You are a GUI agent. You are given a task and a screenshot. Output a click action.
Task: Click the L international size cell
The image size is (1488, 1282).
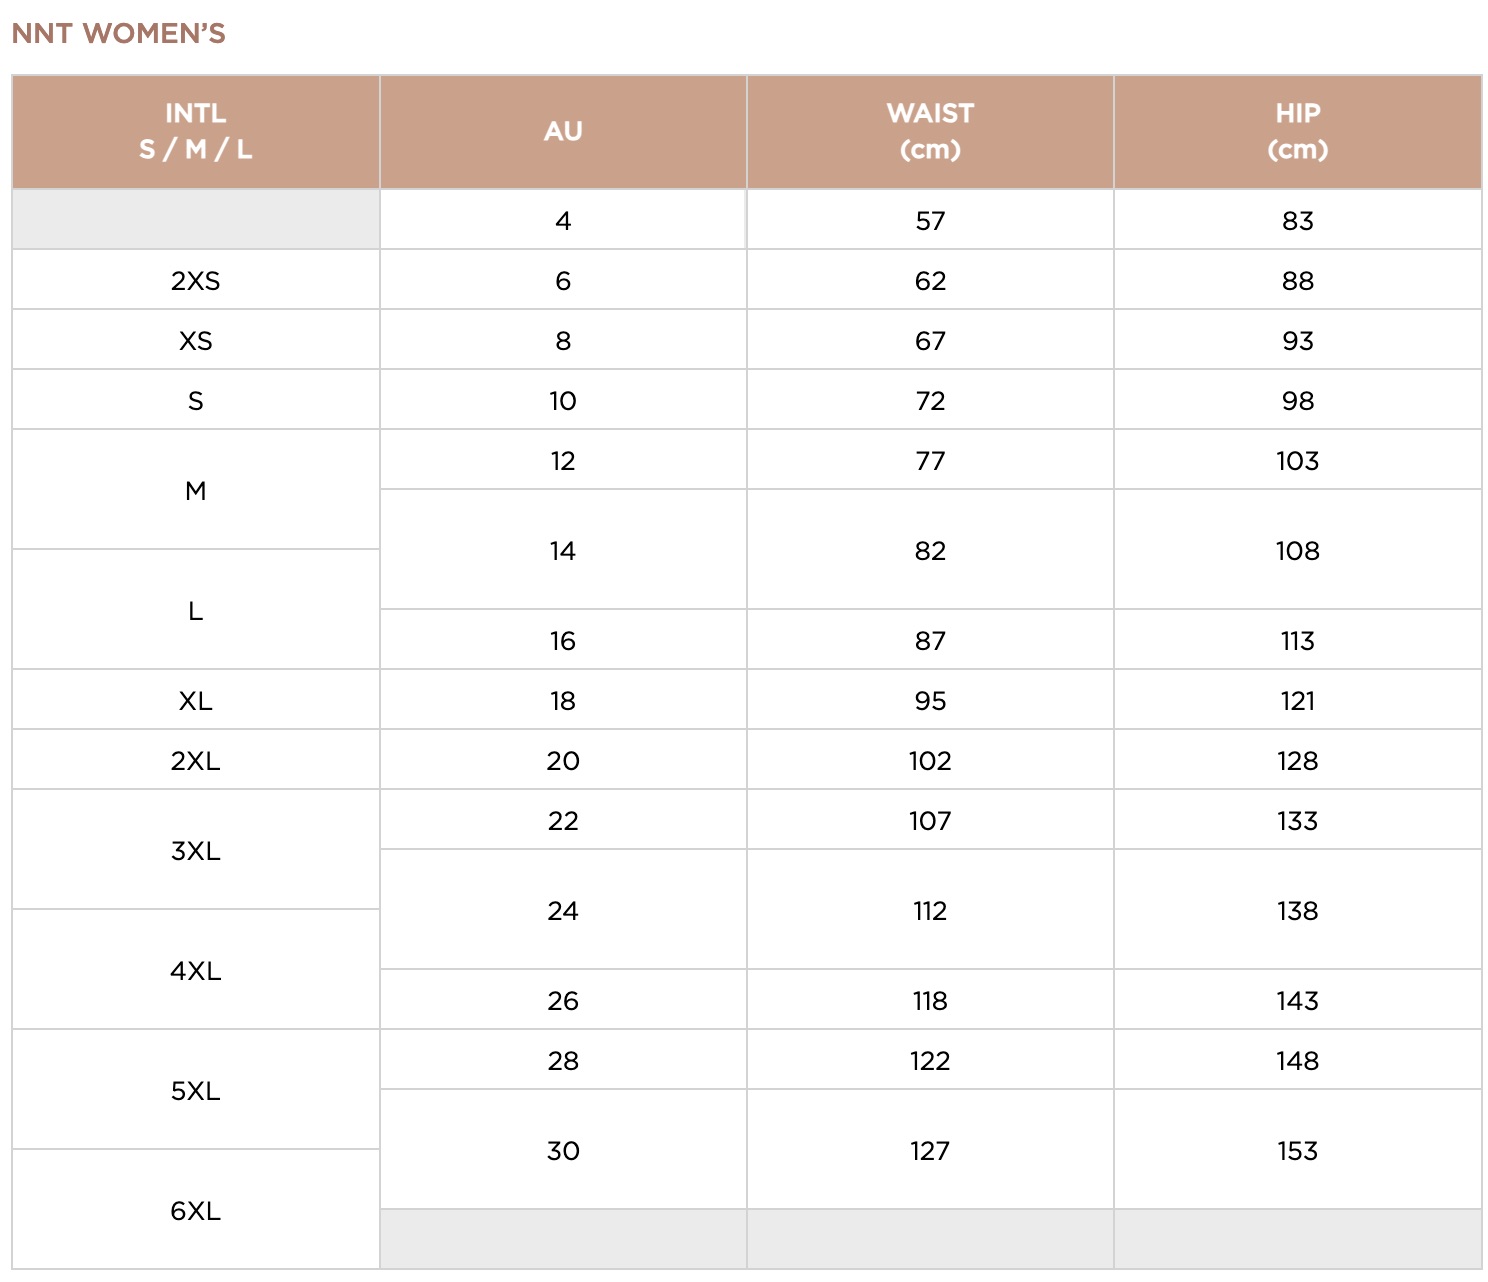tap(196, 610)
